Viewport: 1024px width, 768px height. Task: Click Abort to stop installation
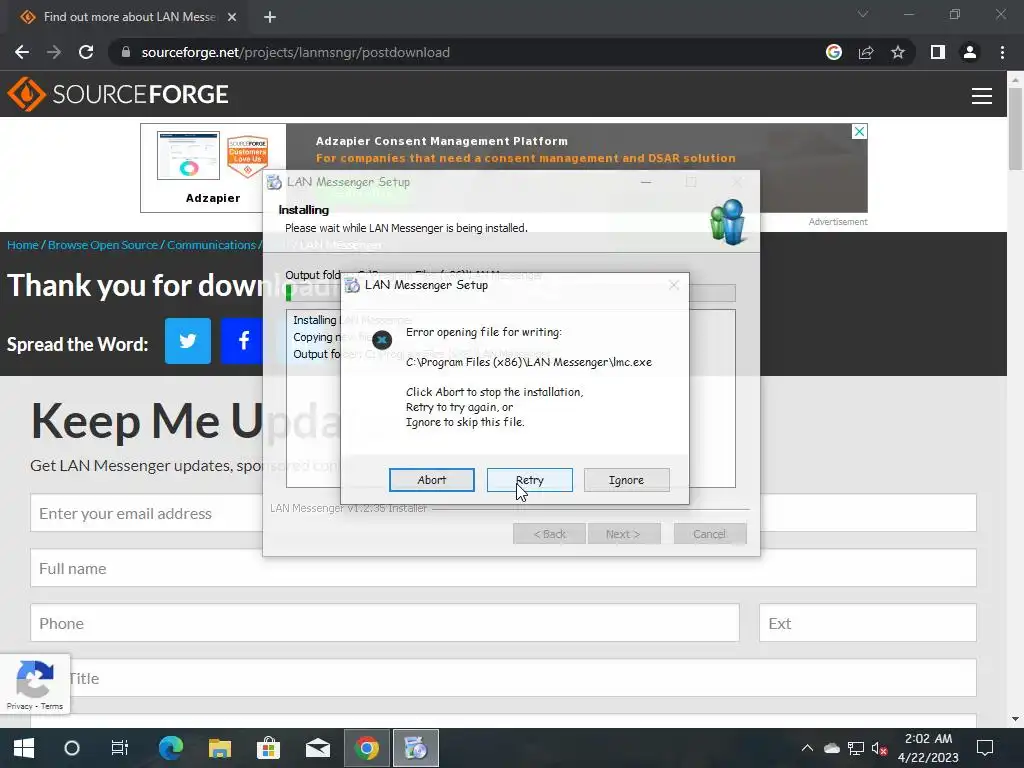tap(432, 480)
